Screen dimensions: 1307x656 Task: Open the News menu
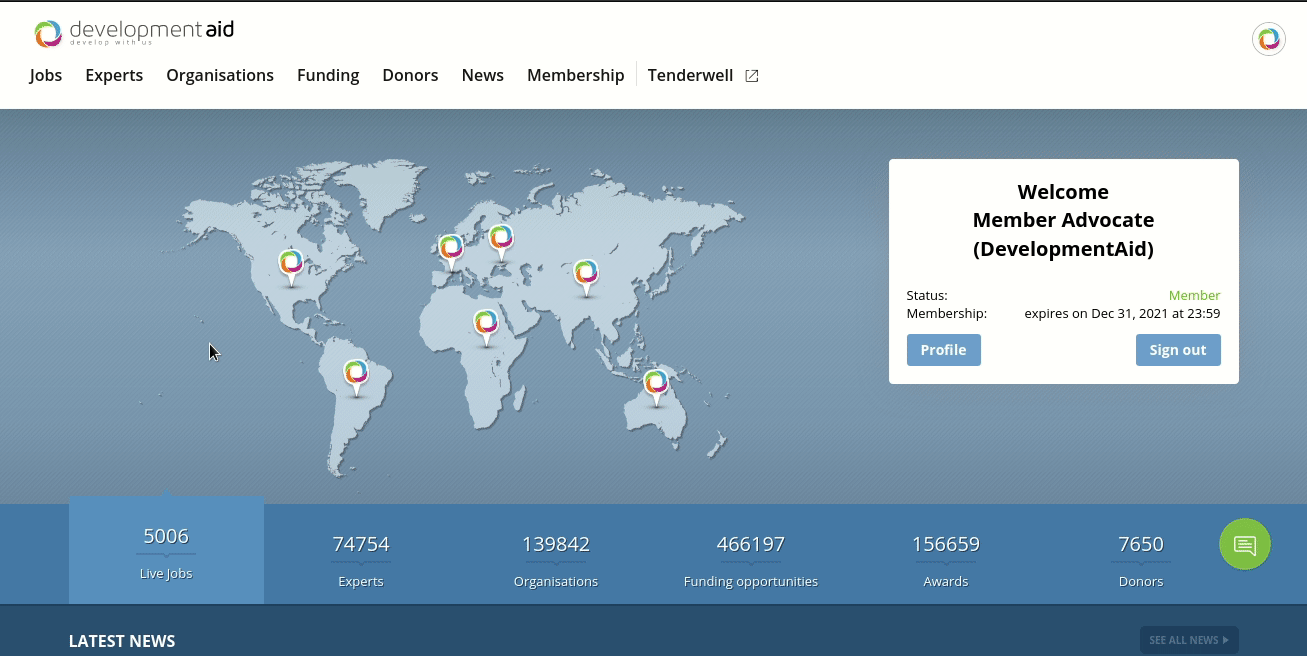tap(483, 75)
